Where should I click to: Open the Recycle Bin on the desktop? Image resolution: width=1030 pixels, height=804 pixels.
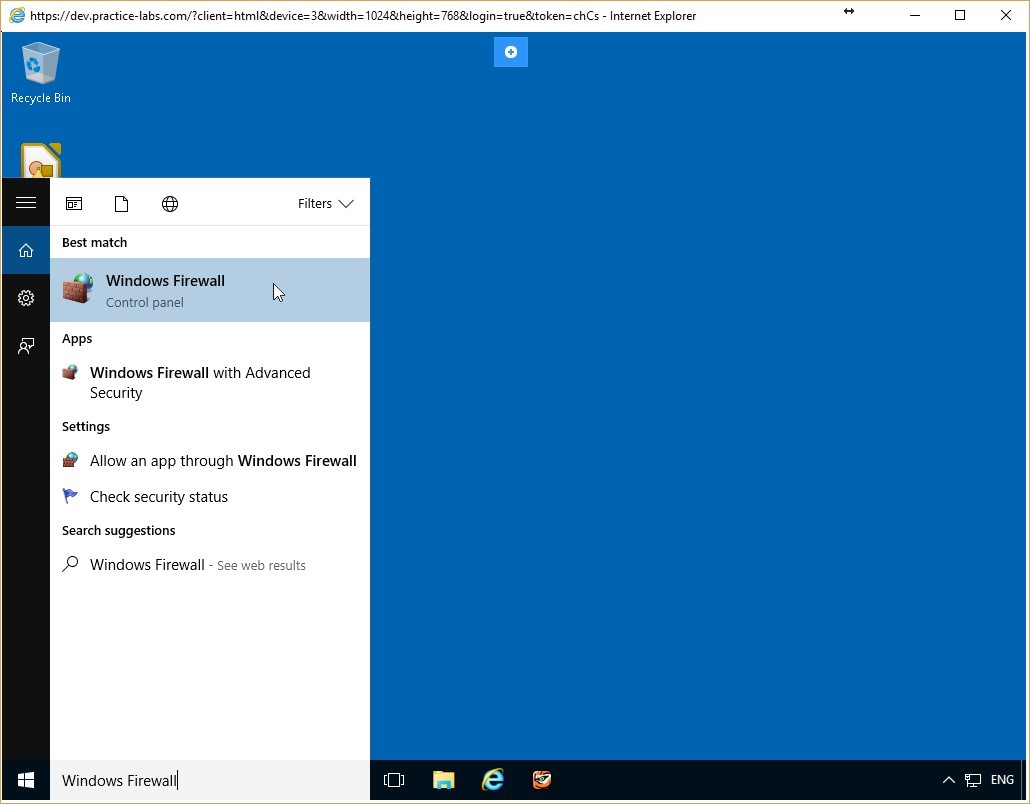(x=40, y=70)
